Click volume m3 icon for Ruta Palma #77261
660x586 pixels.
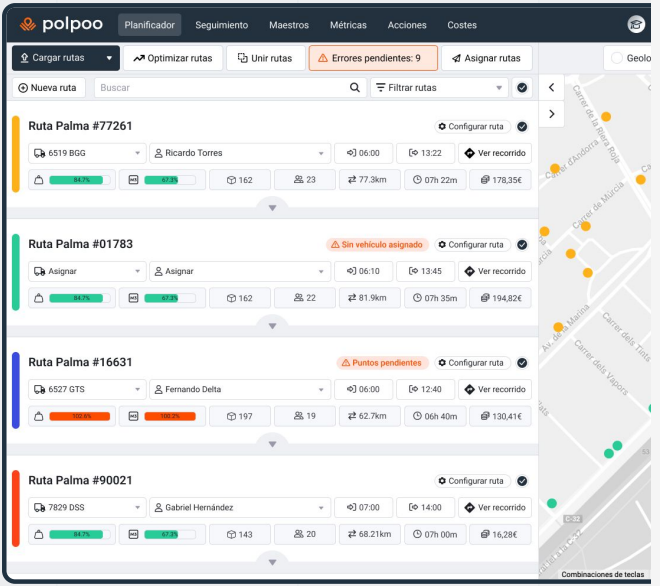tap(133, 180)
